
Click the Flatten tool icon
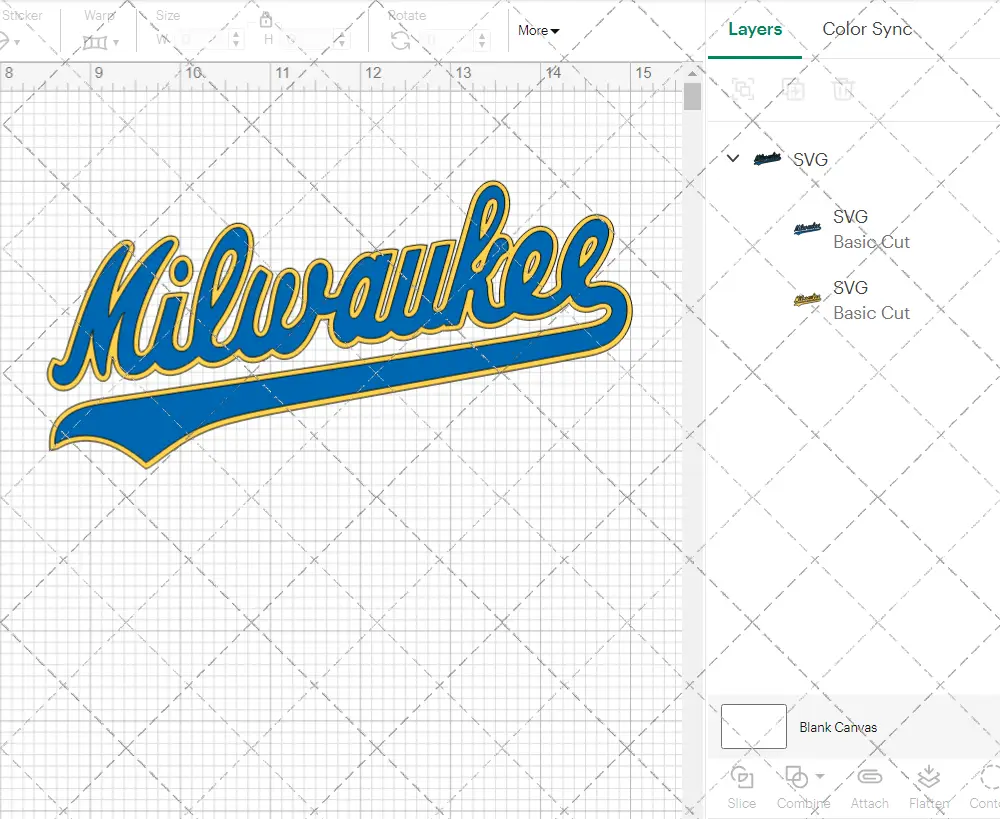click(929, 778)
